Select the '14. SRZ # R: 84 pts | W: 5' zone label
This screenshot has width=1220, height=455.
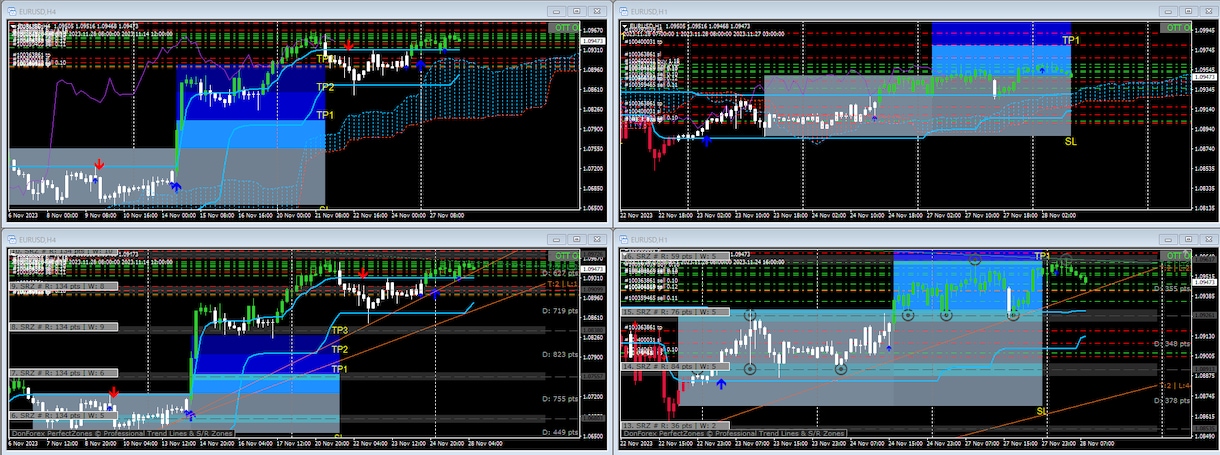click(675, 367)
